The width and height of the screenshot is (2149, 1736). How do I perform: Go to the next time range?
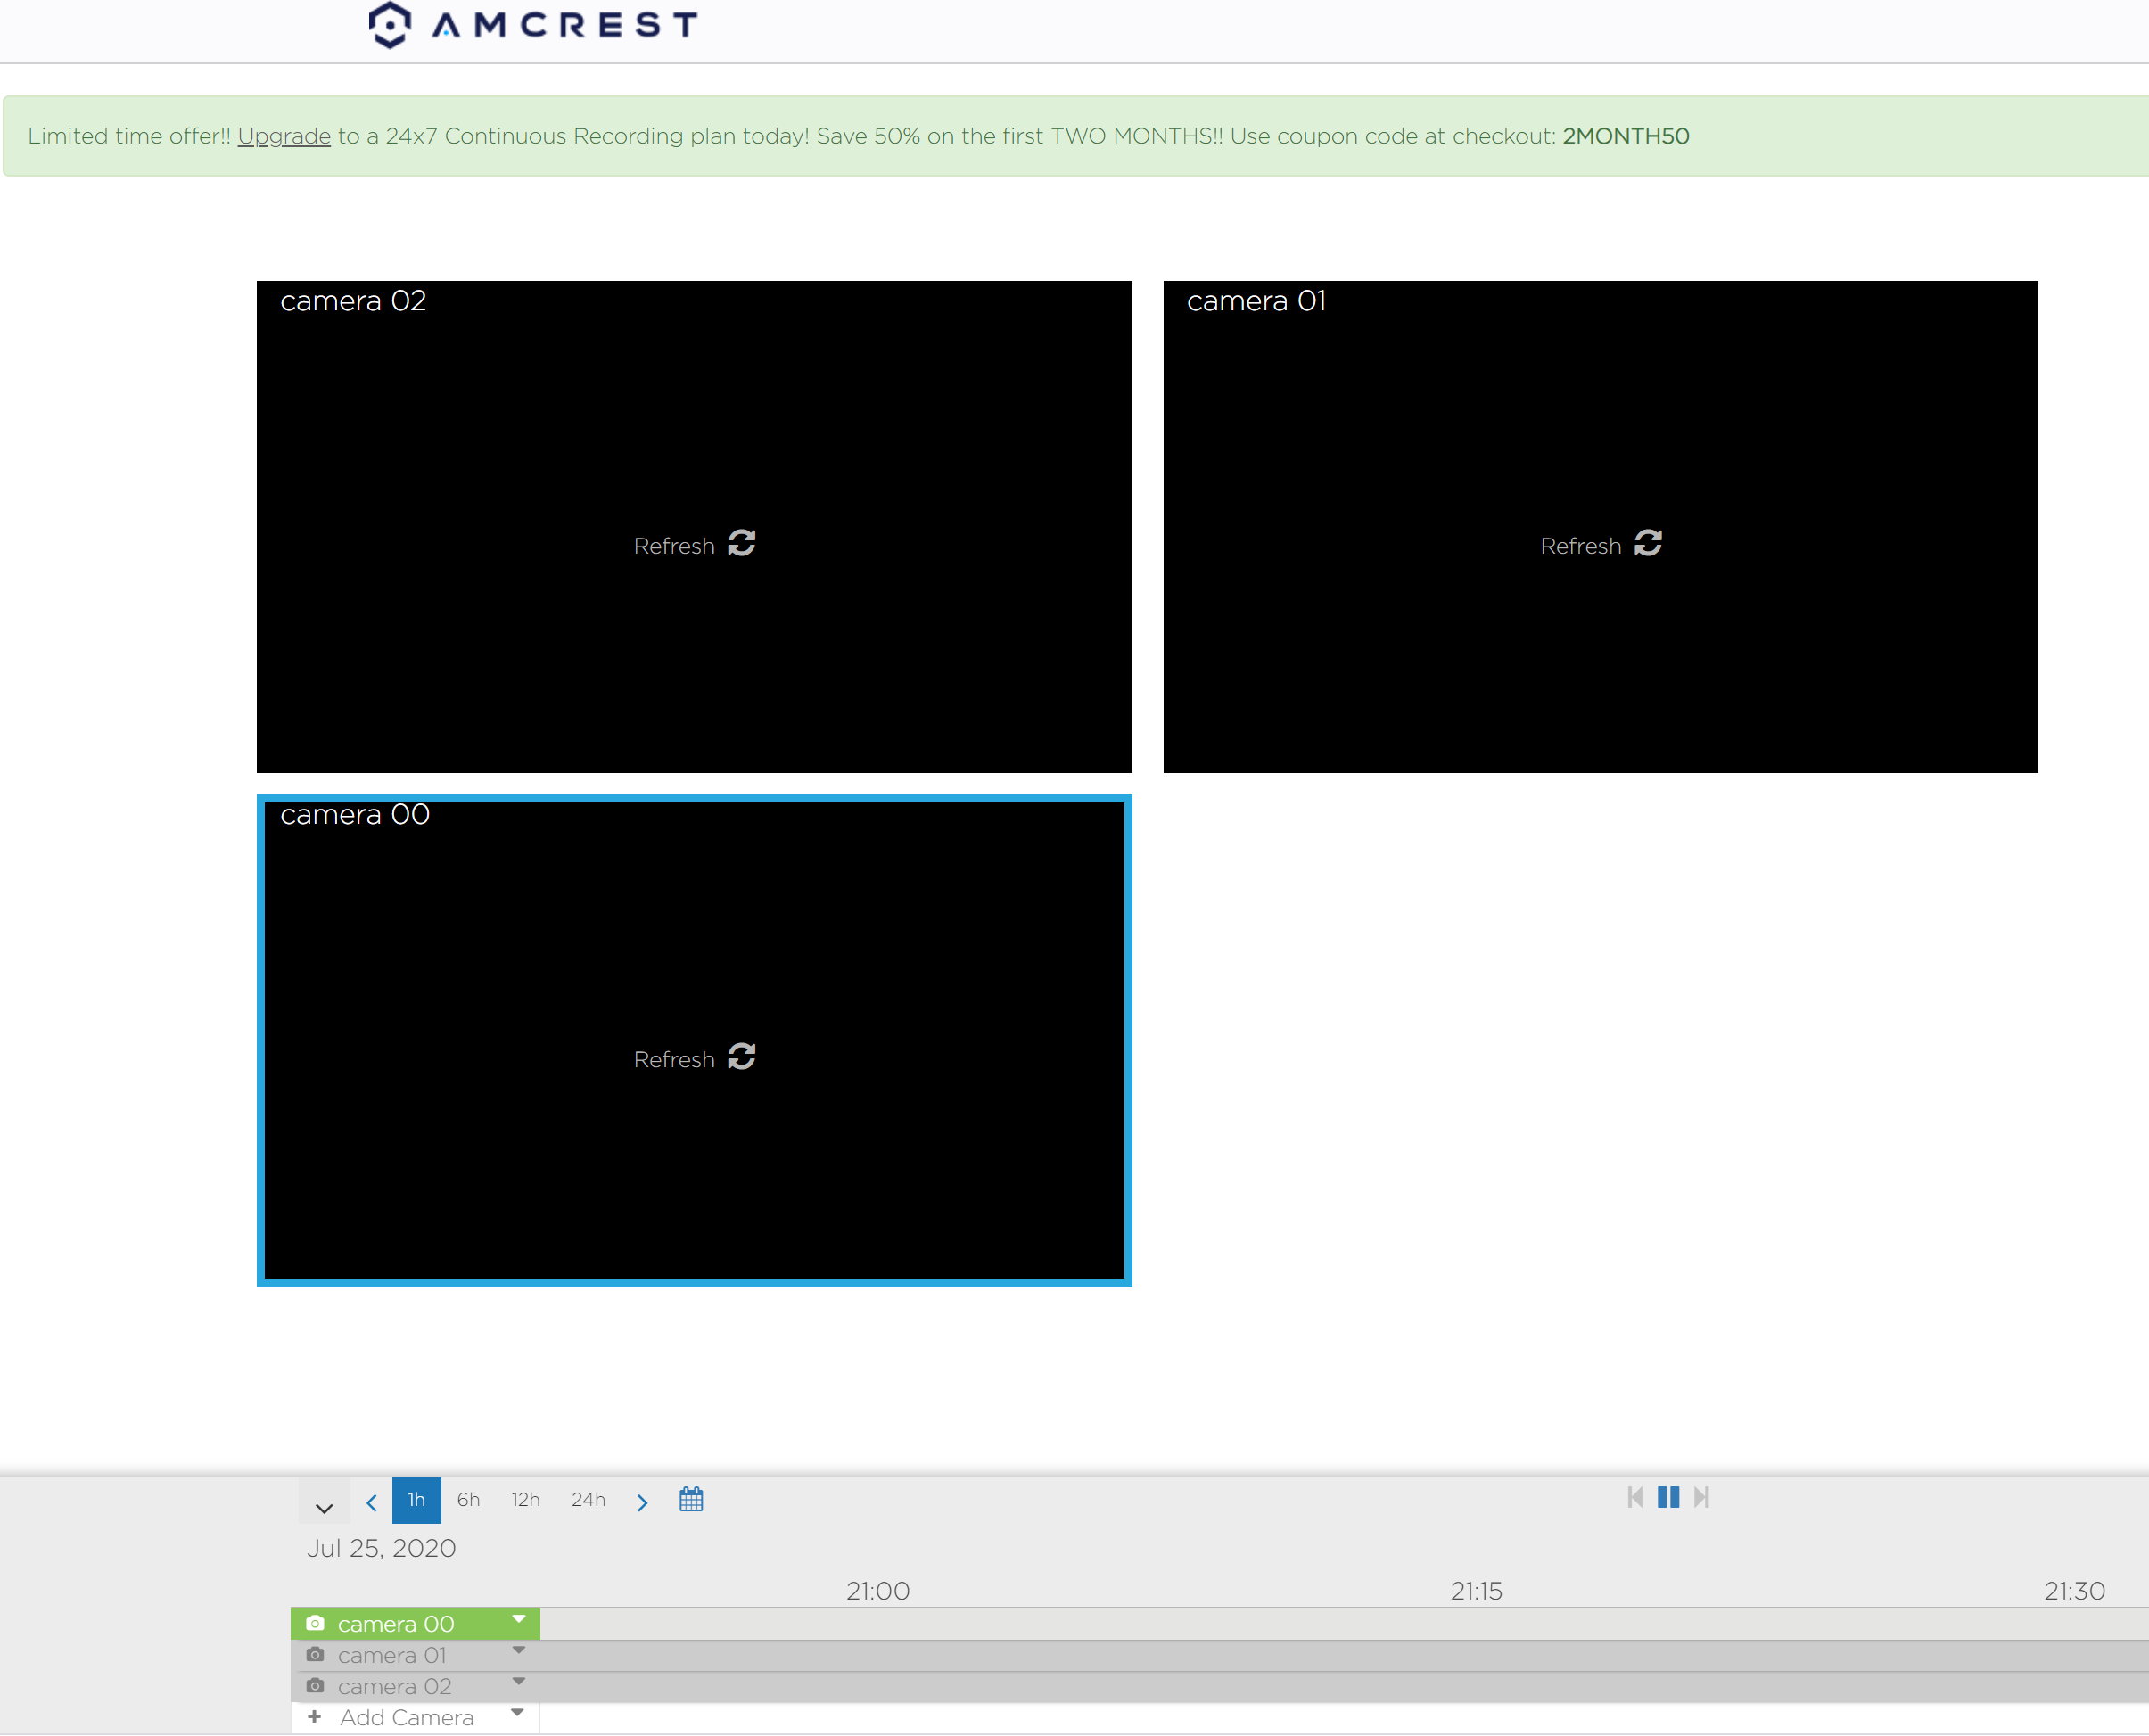[x=642, y=1502]
